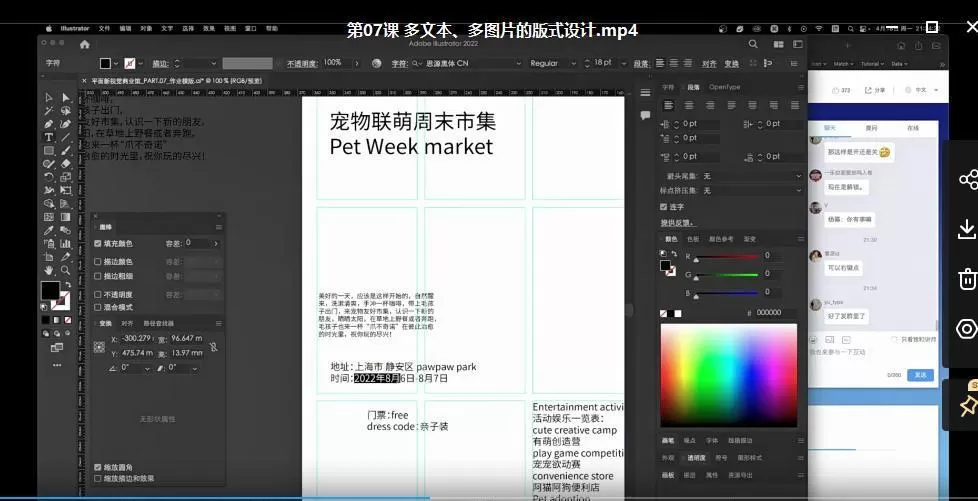Toggle the constrain proportions link icon
The image size is (978, 501).
click(213, 346)
